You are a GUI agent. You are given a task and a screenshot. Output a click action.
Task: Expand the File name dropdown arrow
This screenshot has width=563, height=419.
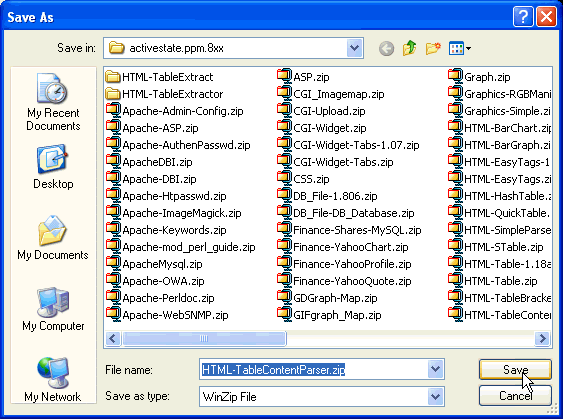[x=435, y=369]
